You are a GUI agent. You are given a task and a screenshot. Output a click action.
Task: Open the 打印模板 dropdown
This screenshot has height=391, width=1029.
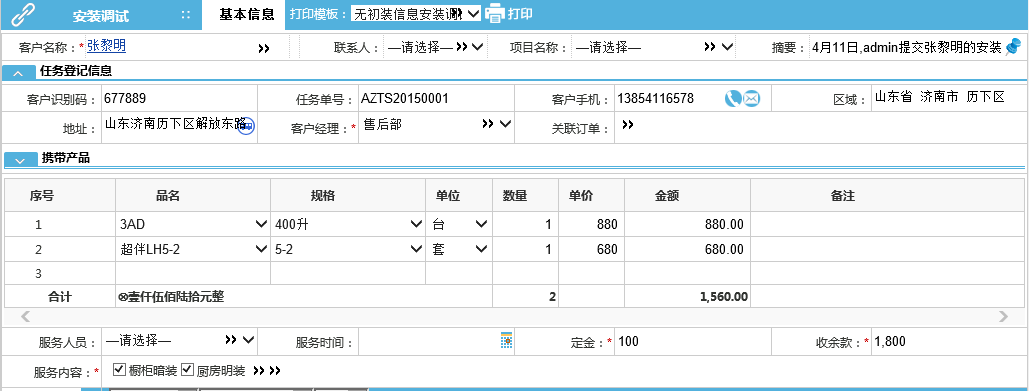416,13
